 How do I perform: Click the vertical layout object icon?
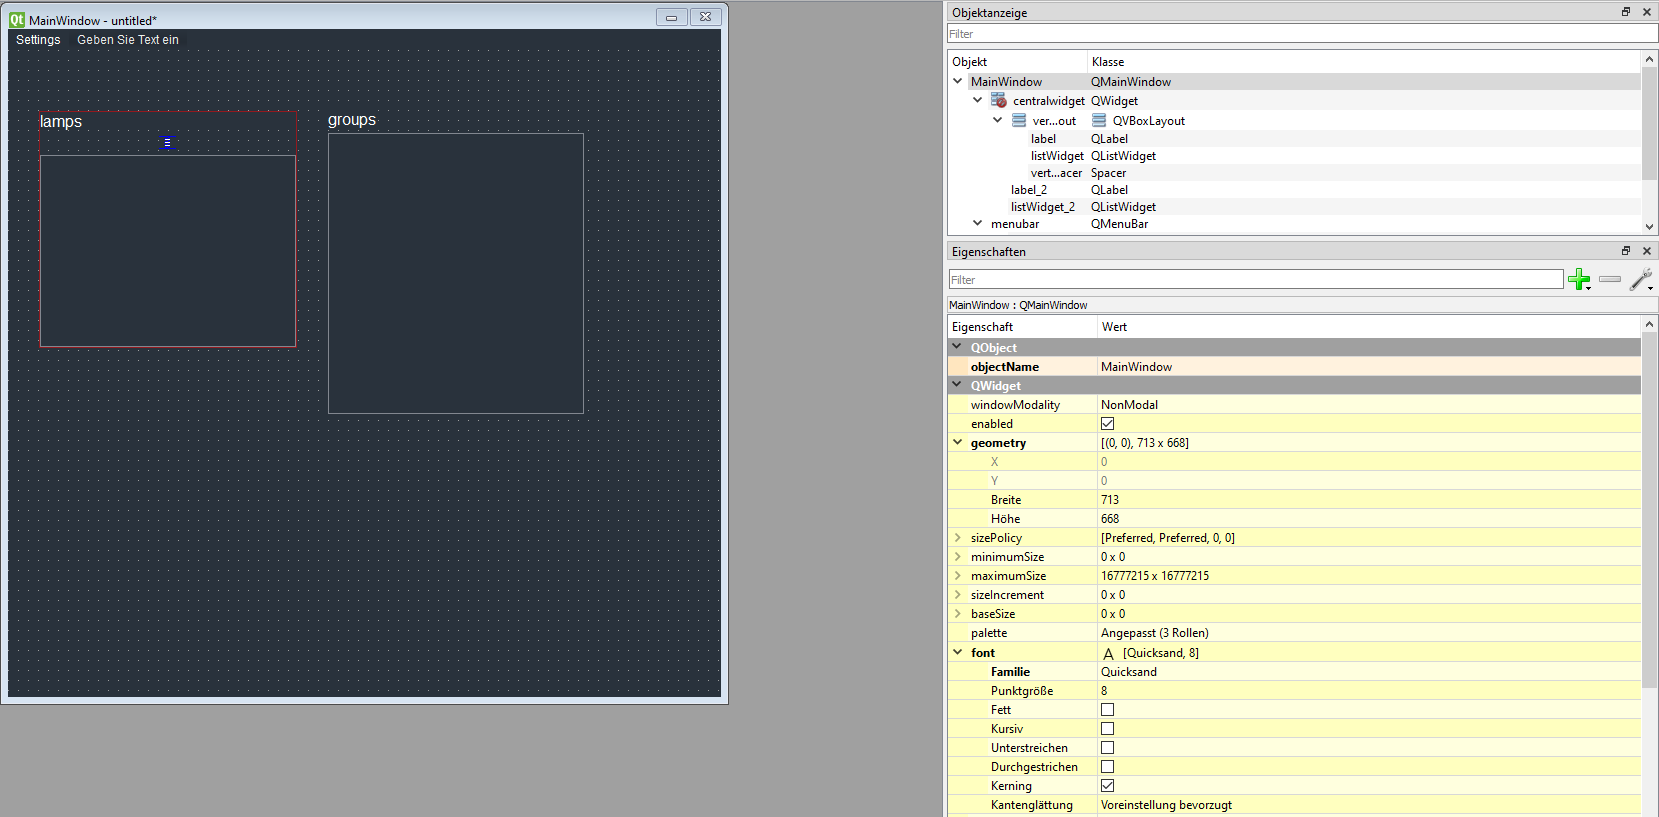coord(1019,120)
